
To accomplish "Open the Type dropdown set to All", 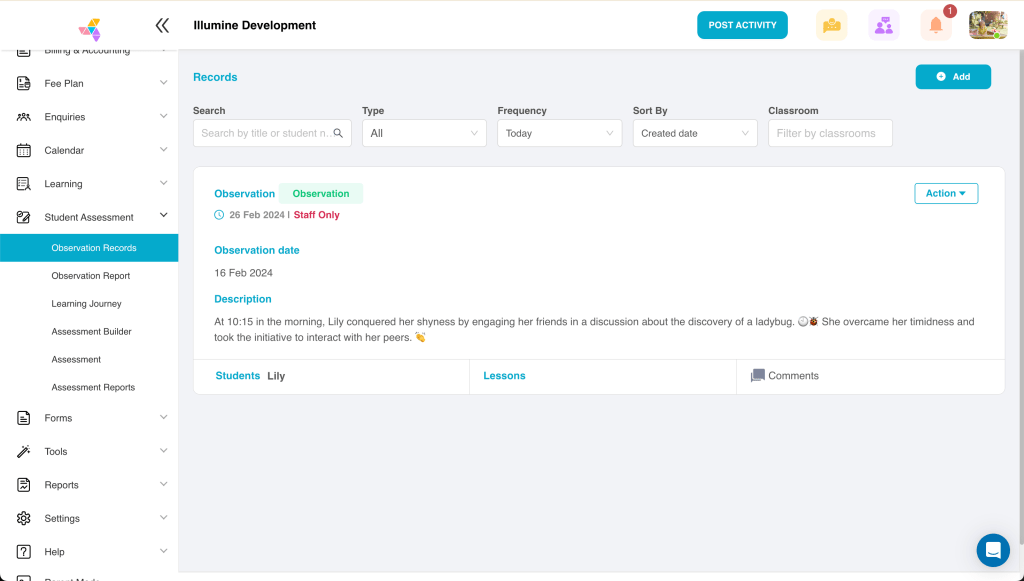I will click(424, 133).
